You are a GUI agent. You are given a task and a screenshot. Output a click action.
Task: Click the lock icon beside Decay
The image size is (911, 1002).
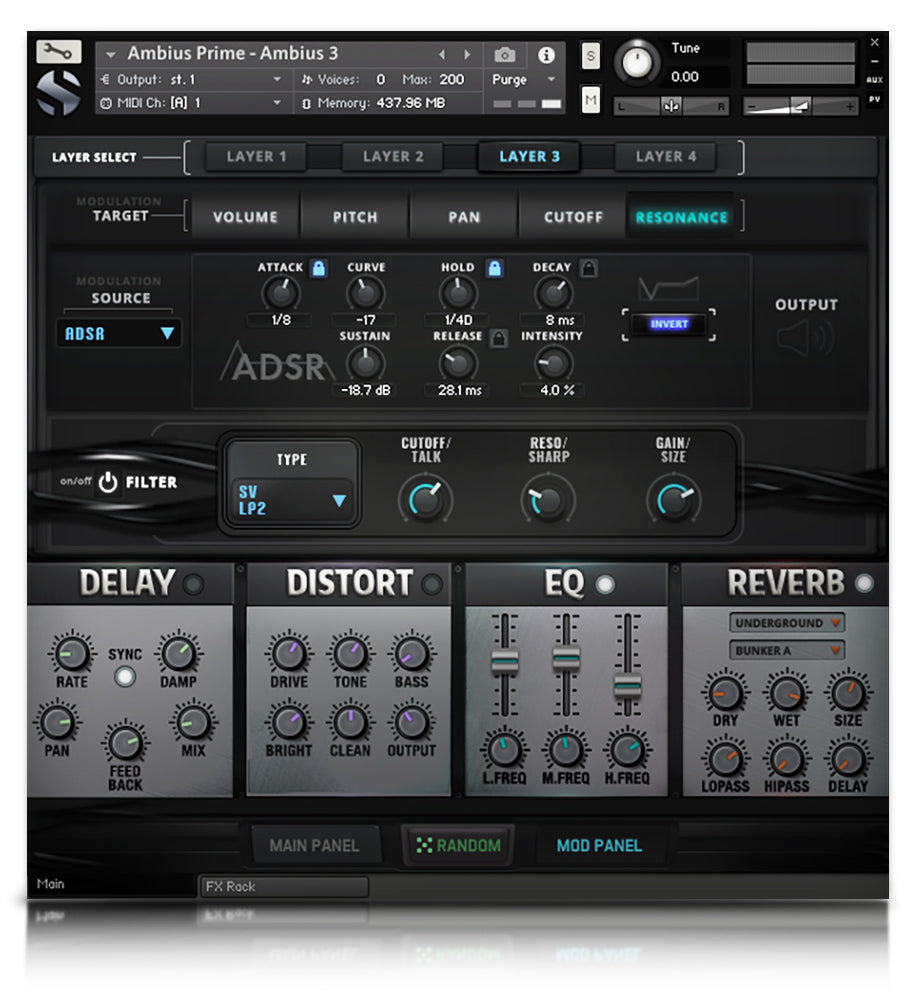point(590,268)
